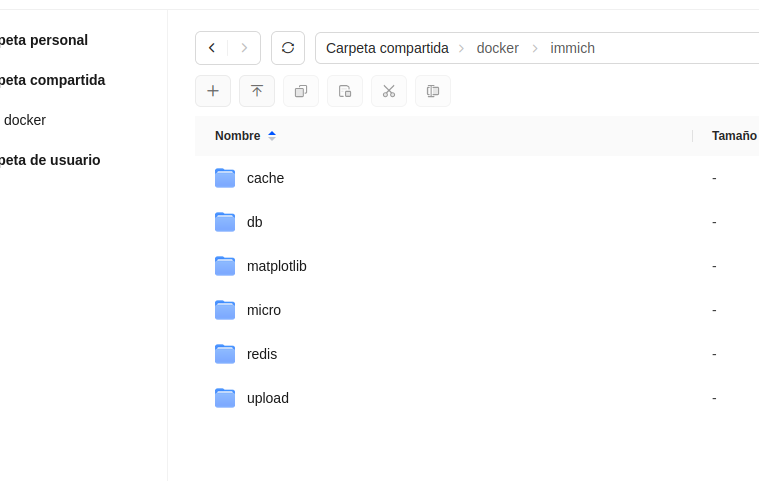Click the plus button to create new
The image size is (759, 481).
(213, 91)
